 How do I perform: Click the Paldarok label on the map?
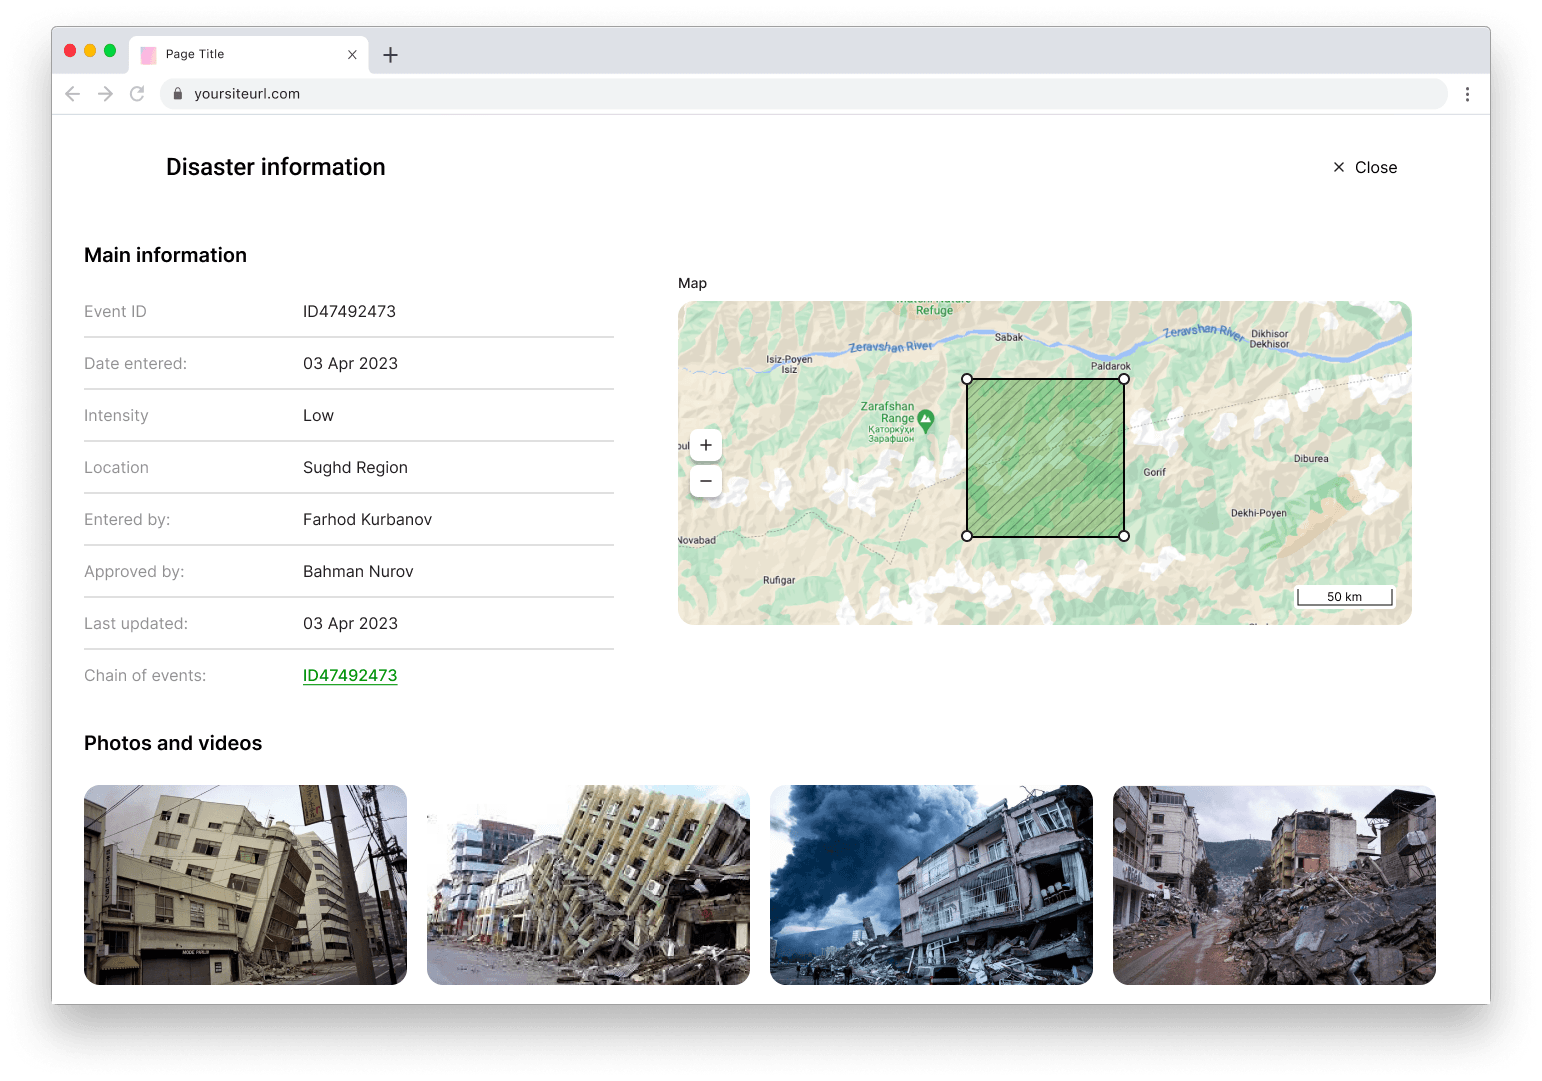[1110, 366]
